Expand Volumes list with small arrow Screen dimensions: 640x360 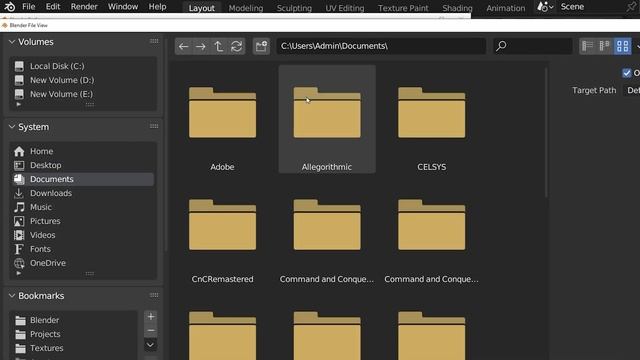coord(18,104)
